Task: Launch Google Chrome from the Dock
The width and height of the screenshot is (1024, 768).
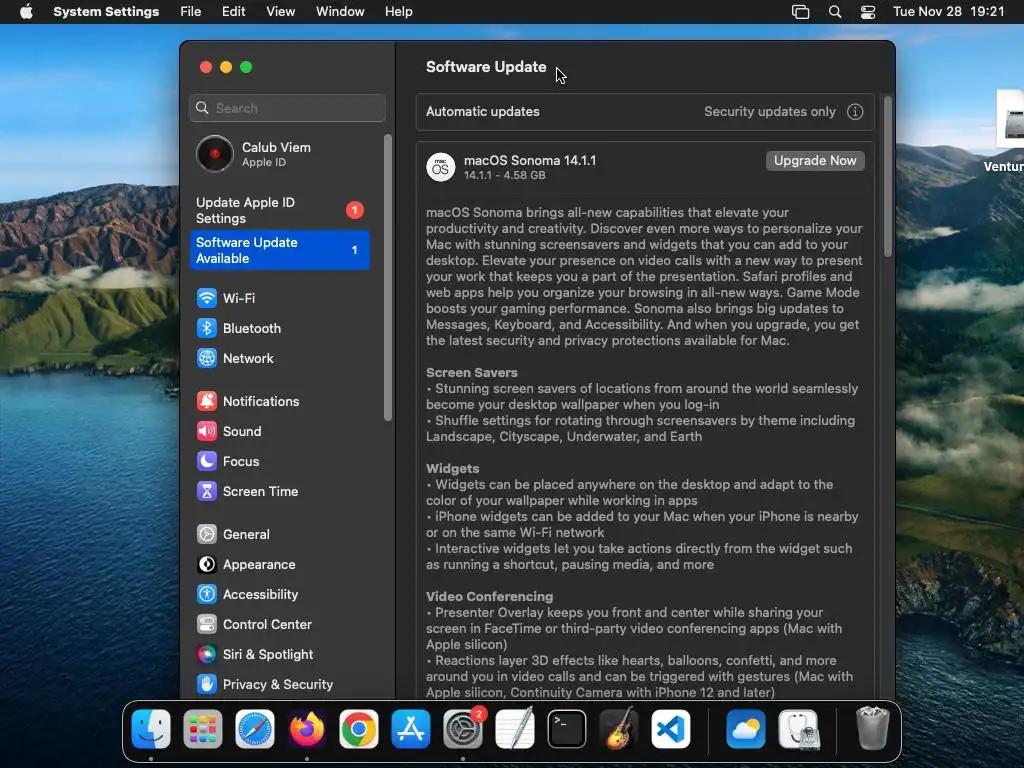Action: point(359,729)
